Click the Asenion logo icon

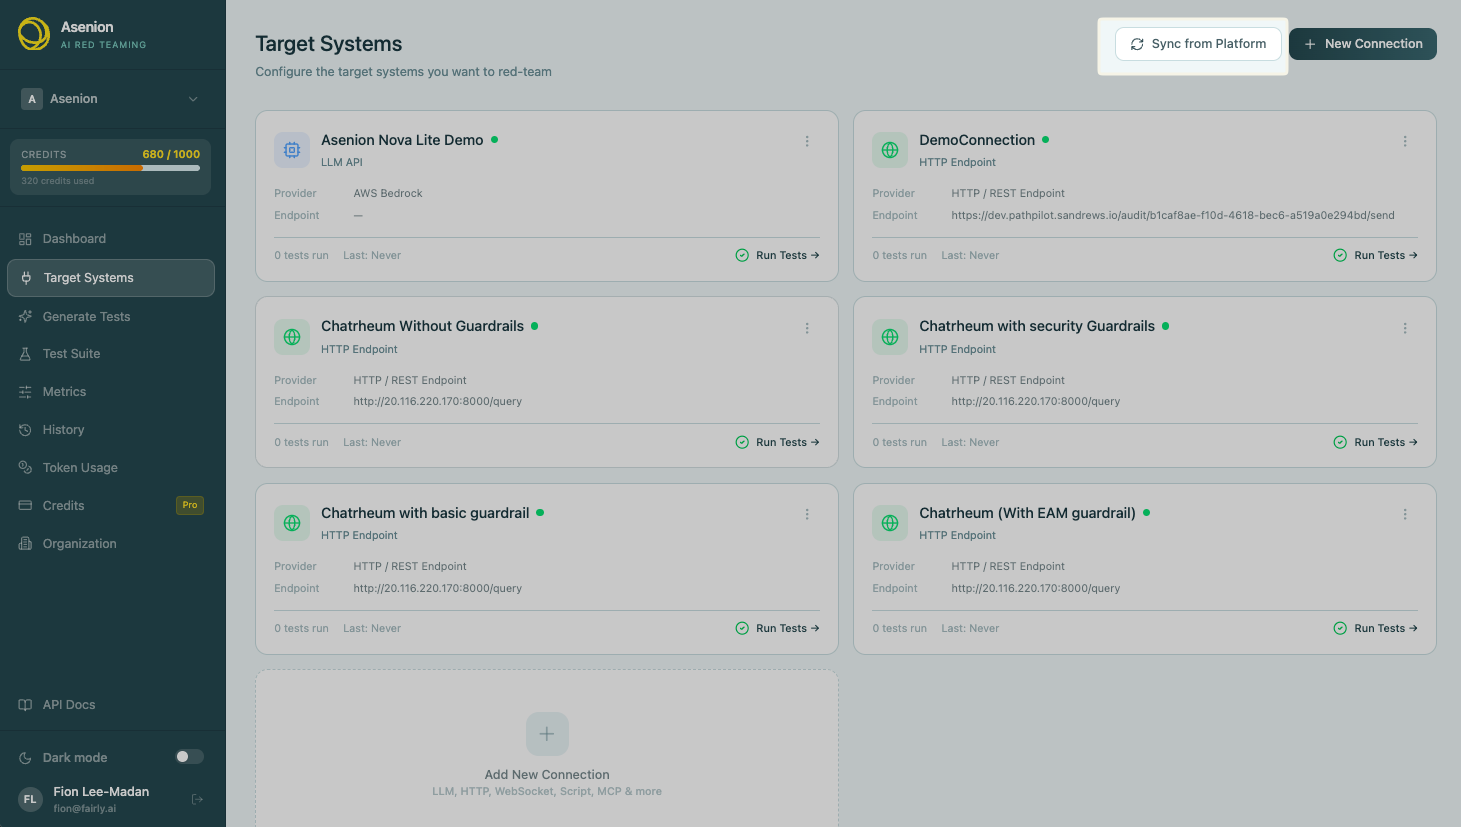pyautogui.click(x=34, y=34)
